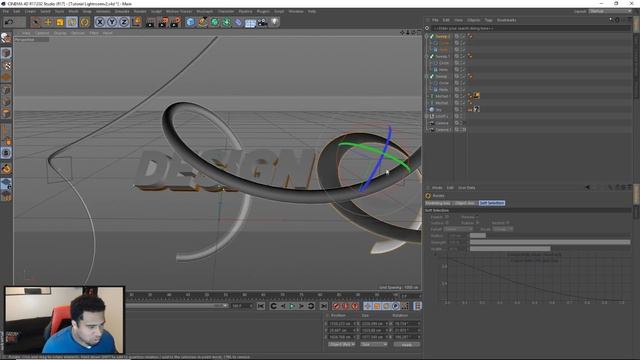Click Record Active Objects keyframe button
The image size is (640, 360).
coord(336,306)
